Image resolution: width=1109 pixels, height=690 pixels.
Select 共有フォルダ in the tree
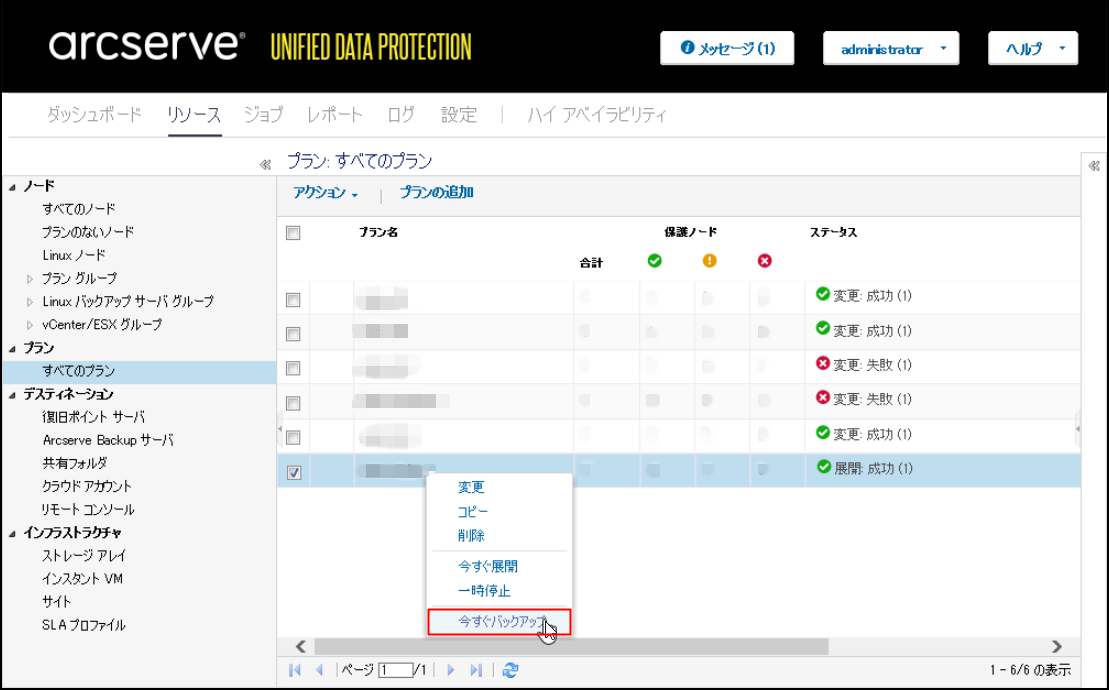click(75, 463)
